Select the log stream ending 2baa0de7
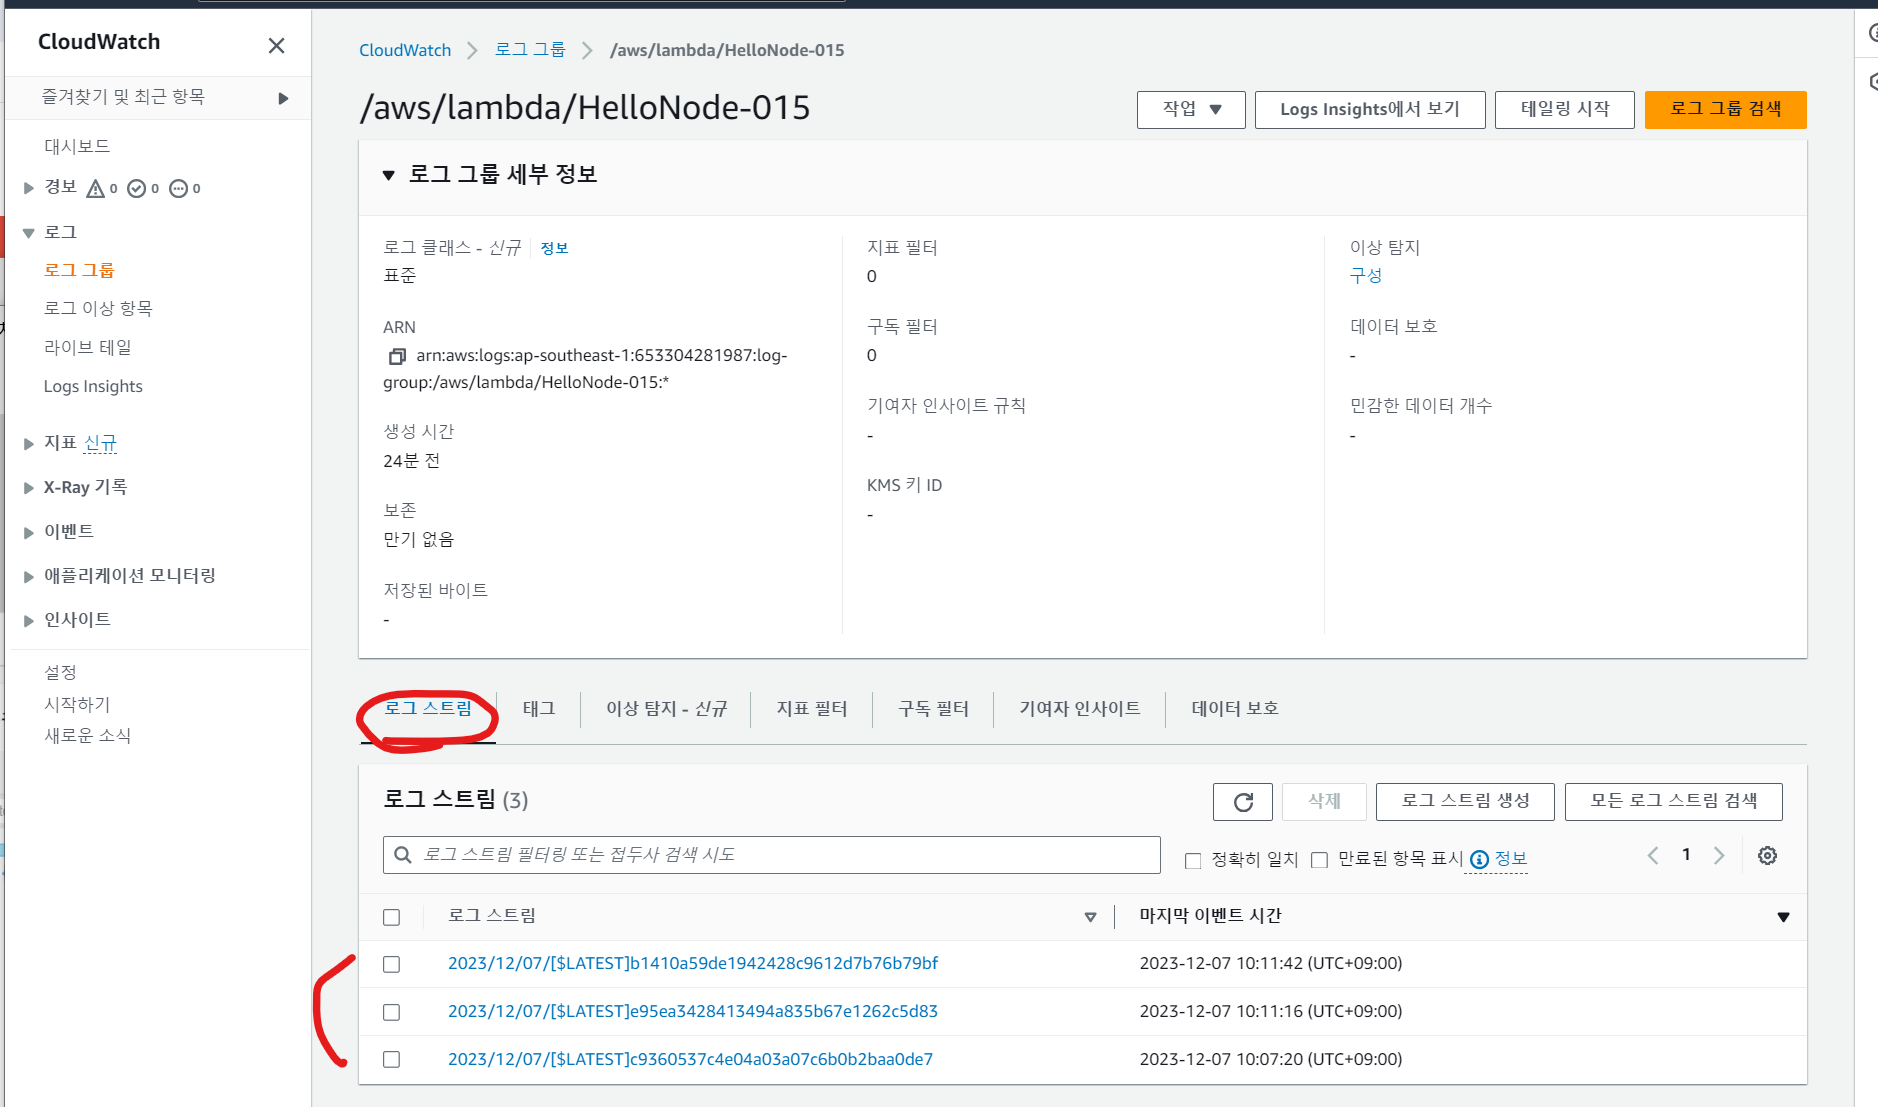The height and width of the screenshot is (1107, 1878). point(392,1059)
